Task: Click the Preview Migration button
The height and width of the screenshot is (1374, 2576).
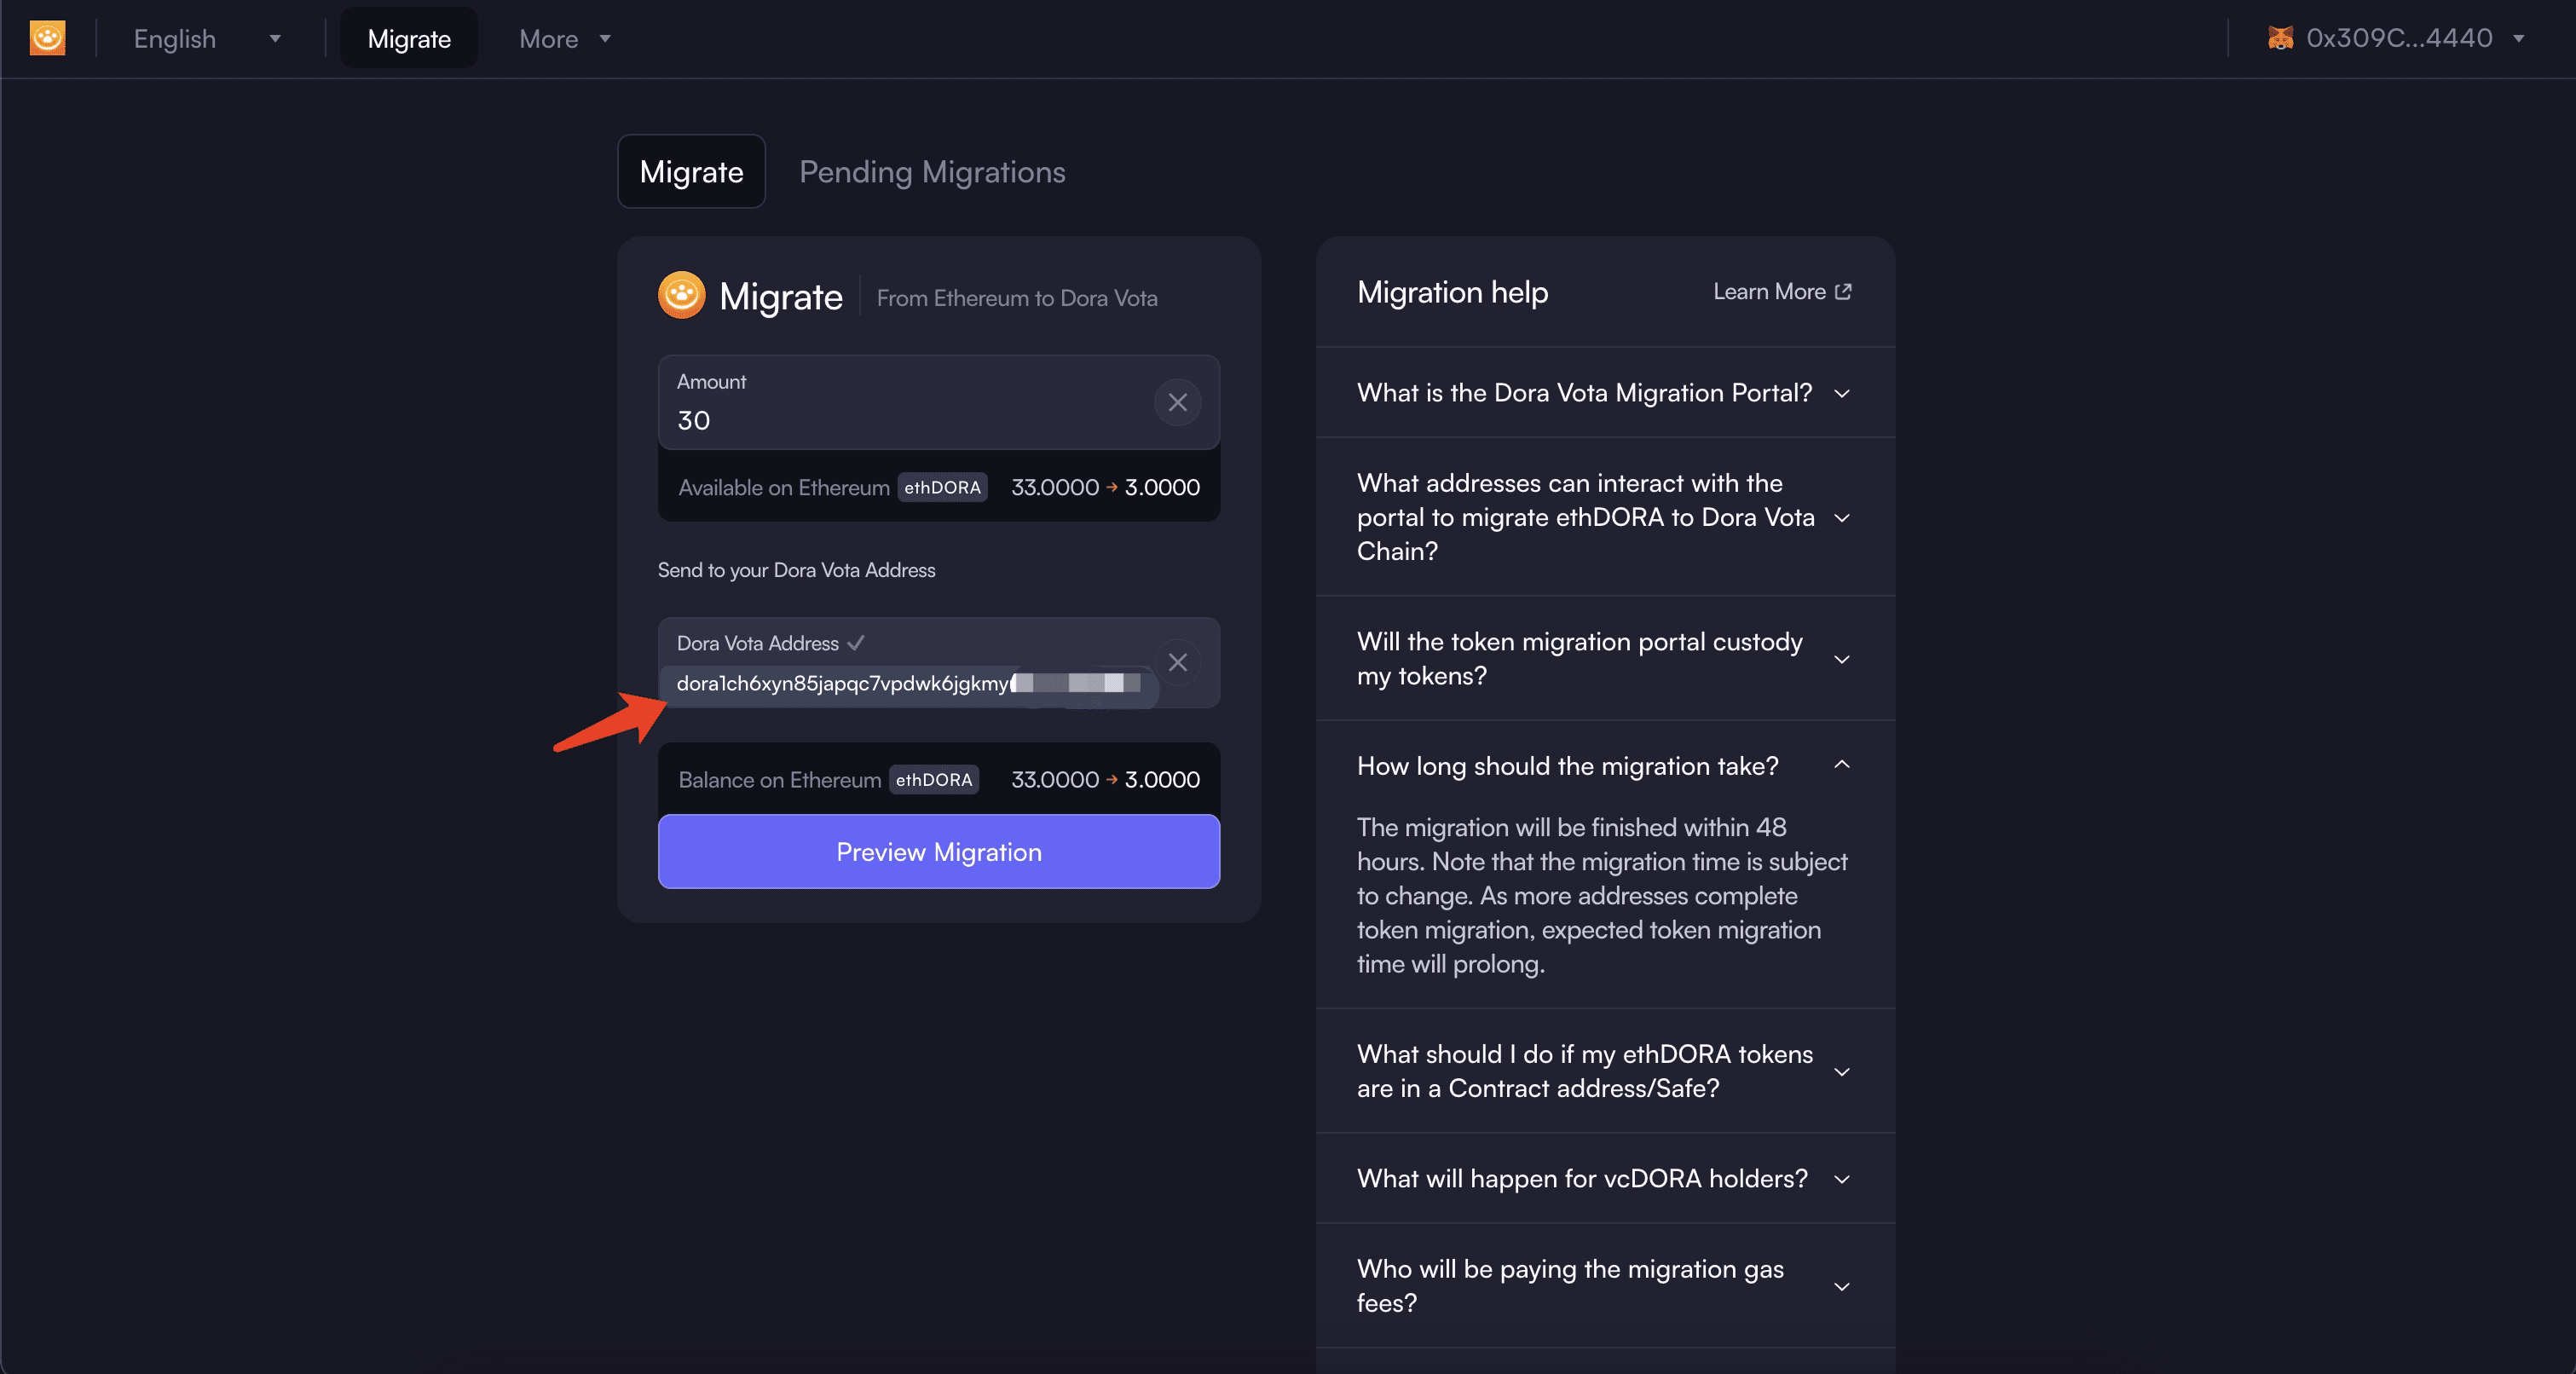Action: (939, 852)
